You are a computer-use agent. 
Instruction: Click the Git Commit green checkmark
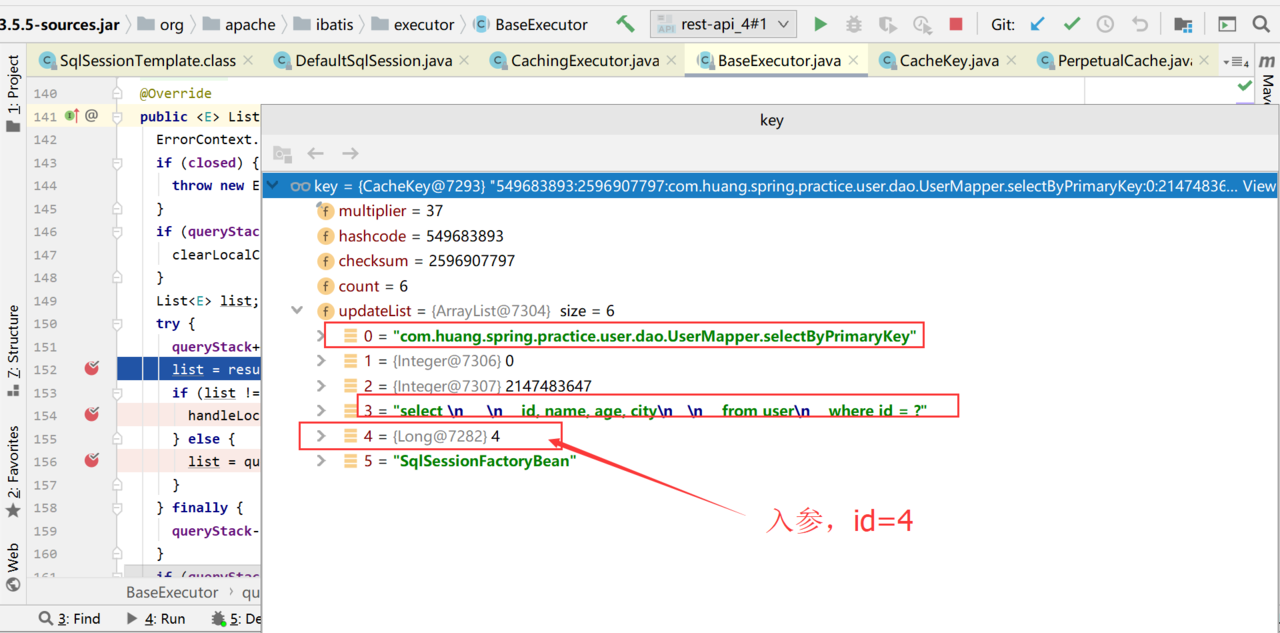pyautogui.click(x=1072, y=24)
